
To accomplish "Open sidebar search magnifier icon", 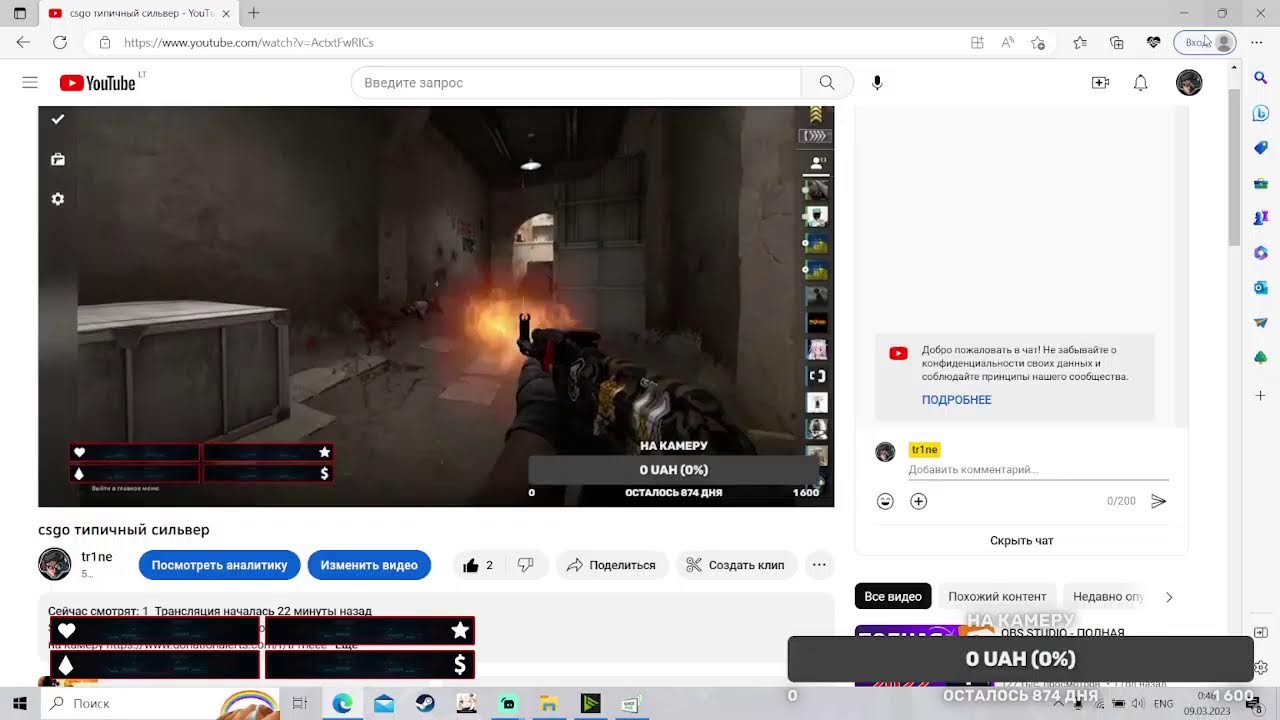I will pos(1260,78).
